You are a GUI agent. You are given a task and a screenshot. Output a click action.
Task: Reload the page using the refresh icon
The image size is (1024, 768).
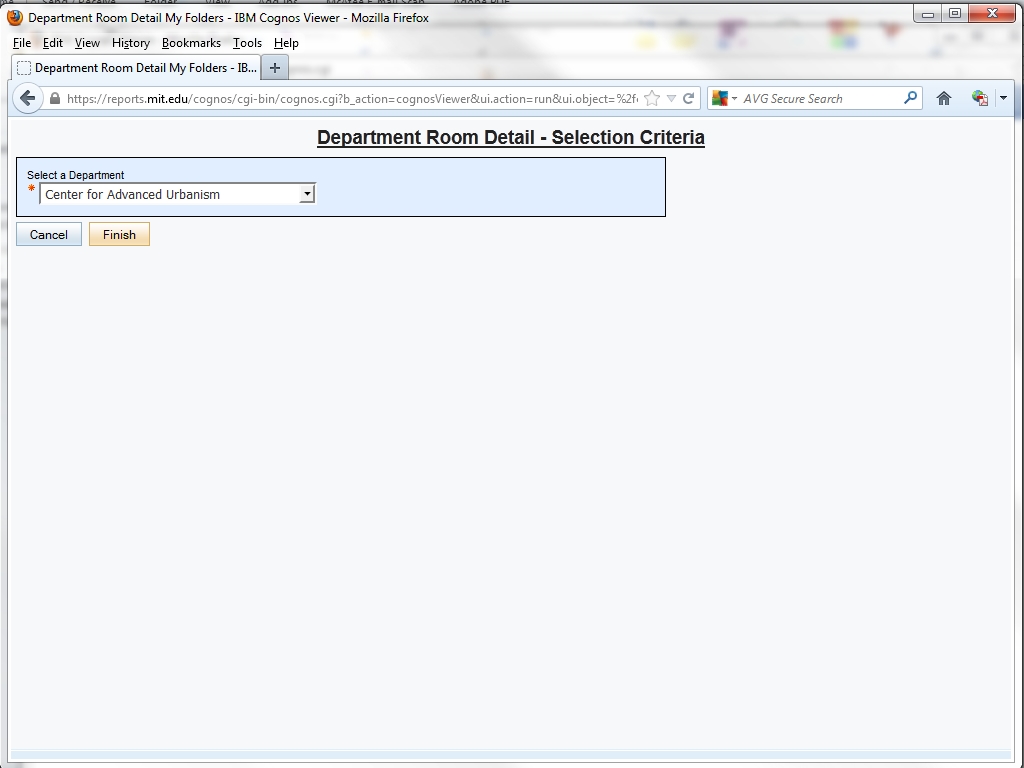pyautogui.click(x=688, y=98)
